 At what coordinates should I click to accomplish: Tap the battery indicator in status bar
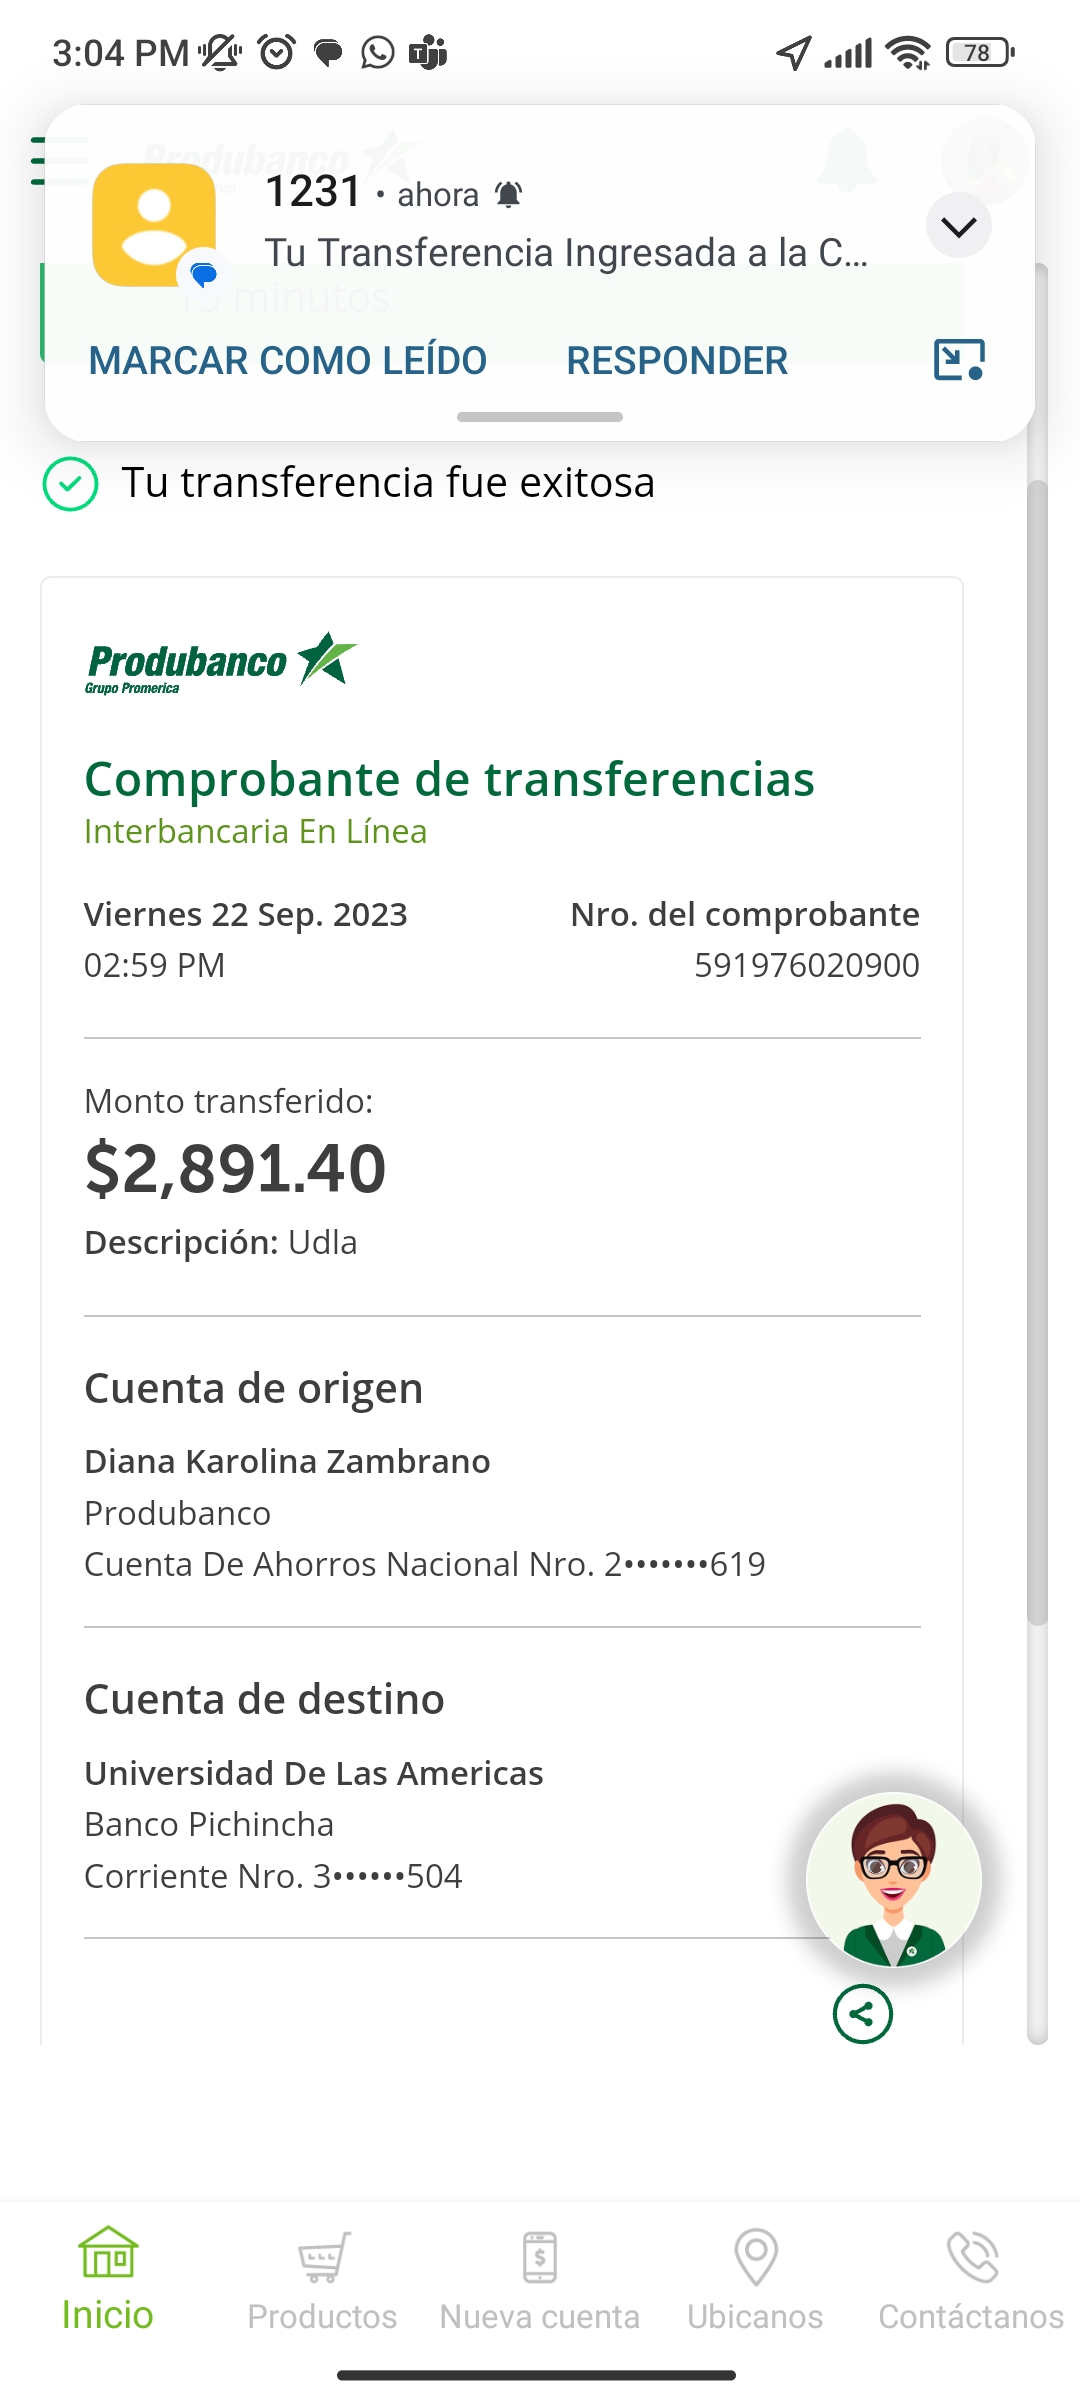click(x=979, y=52)
